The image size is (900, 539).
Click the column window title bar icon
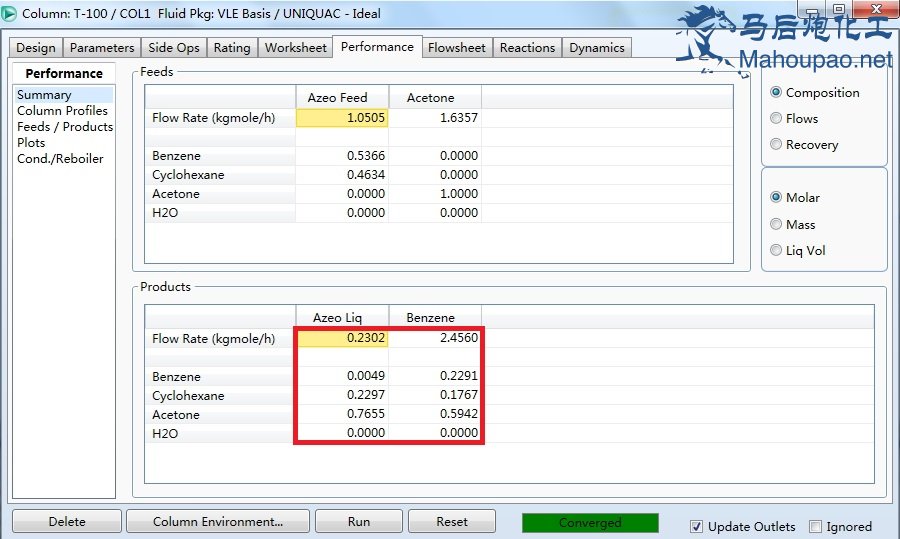click(10, 14)
